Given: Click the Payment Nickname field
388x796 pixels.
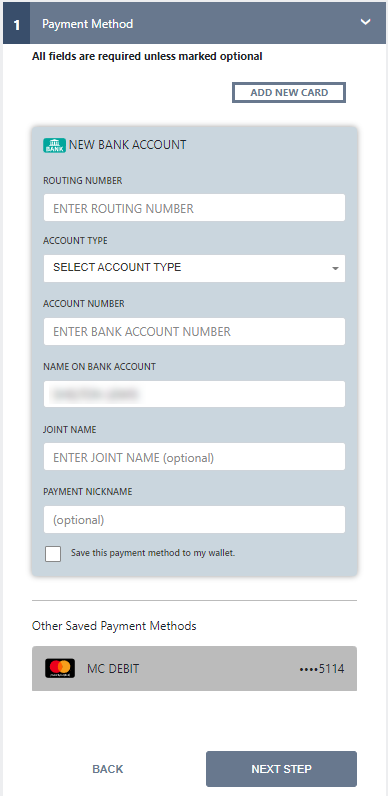Looking at the screenshot, I should click(x=194, y=519).
